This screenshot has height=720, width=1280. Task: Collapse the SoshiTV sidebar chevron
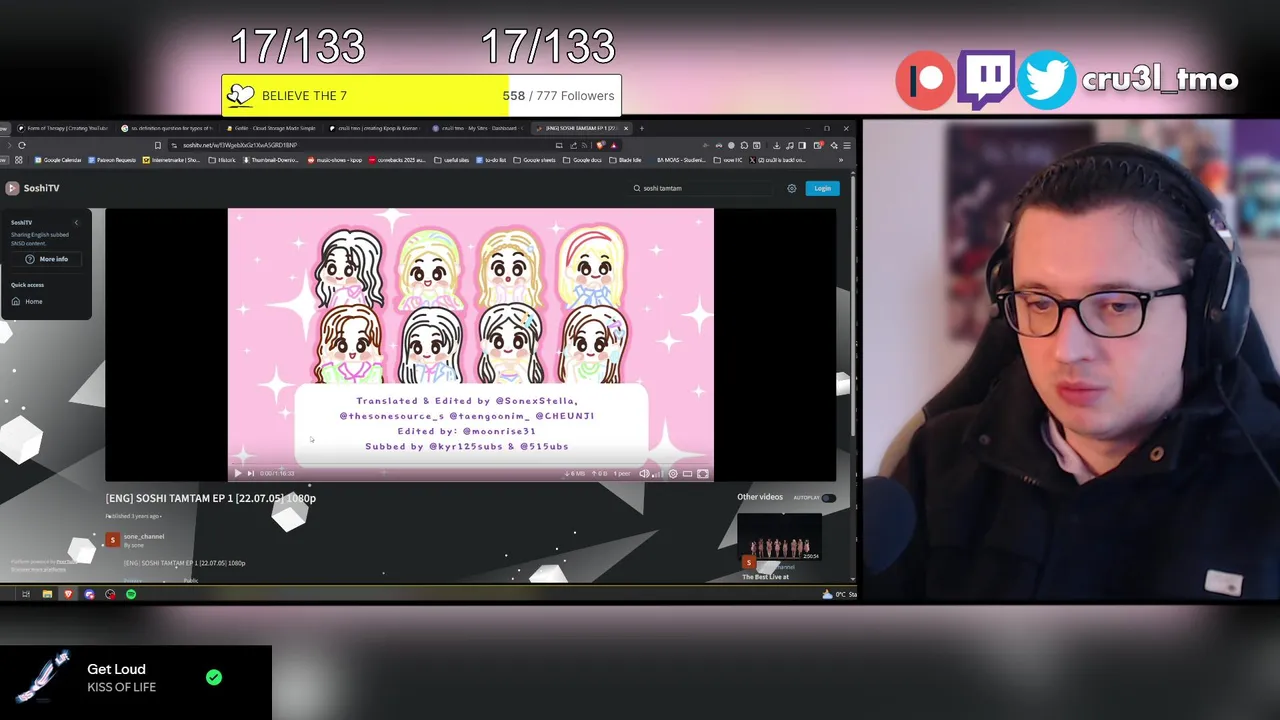(76, 222)
